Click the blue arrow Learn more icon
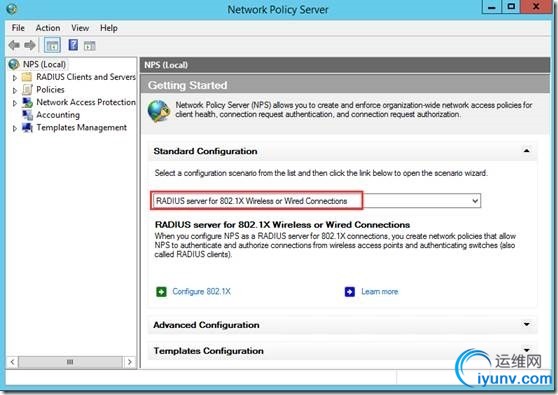This screenshot has width=558, height=395. coord(350,292)
